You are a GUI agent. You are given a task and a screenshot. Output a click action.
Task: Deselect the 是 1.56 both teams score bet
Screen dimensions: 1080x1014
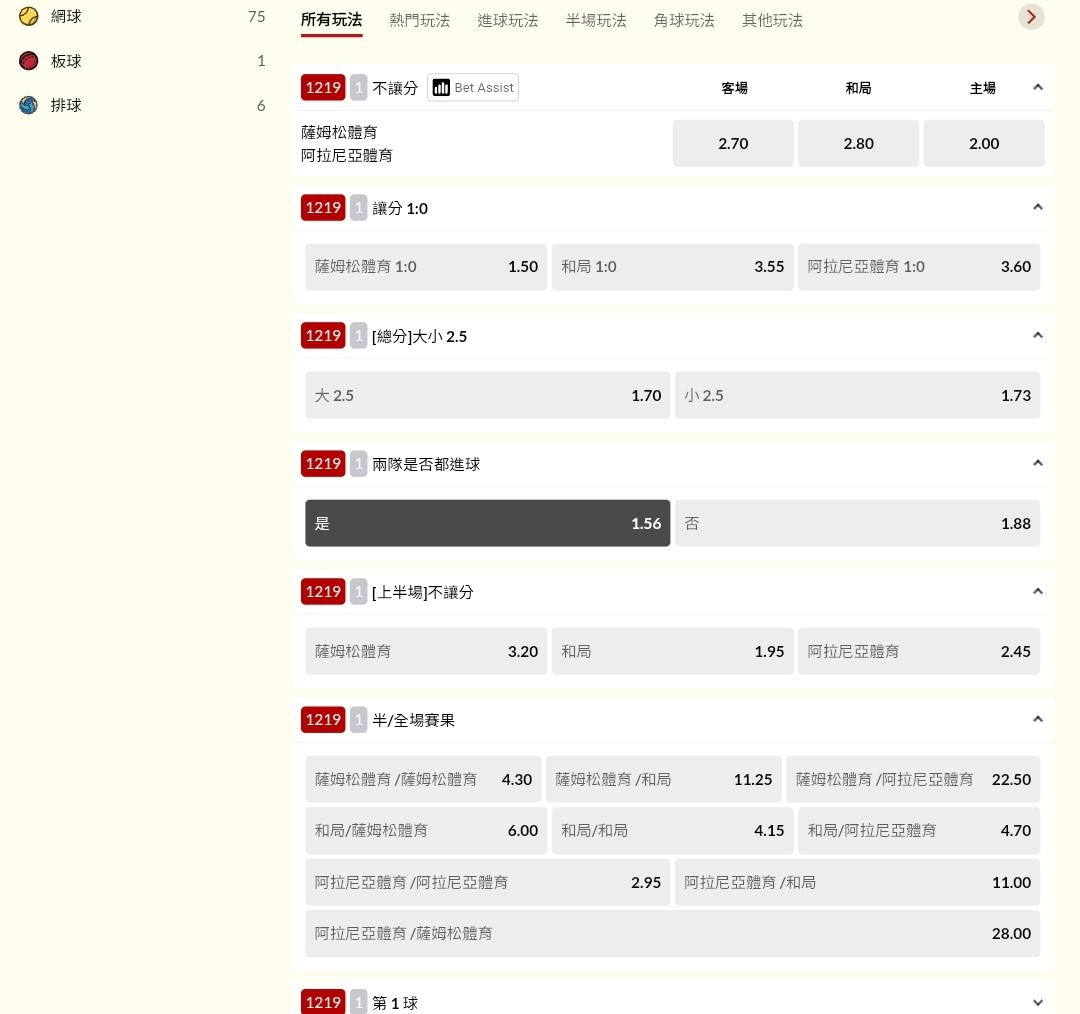coord(488,523)
